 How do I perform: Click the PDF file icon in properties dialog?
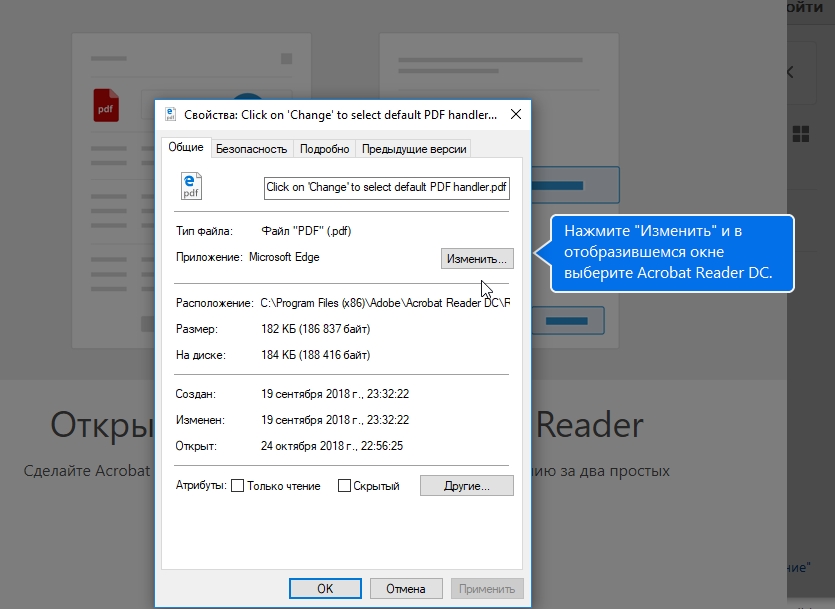pos(191,186)
